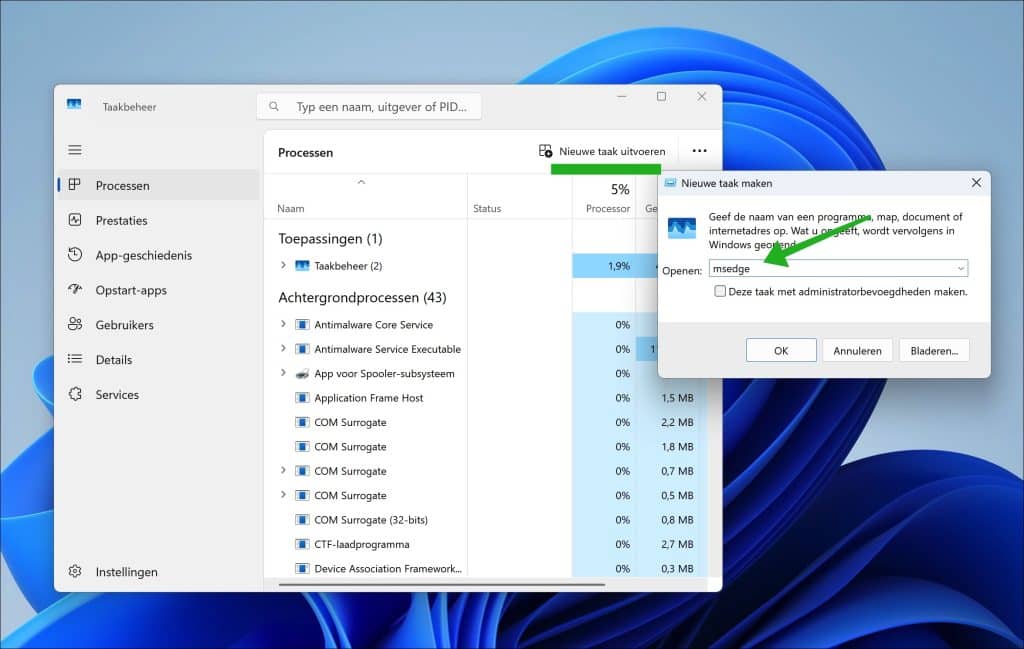Expand the Antimalware Core Service row
1024x649 pixels.
click(x=283, y=324)
